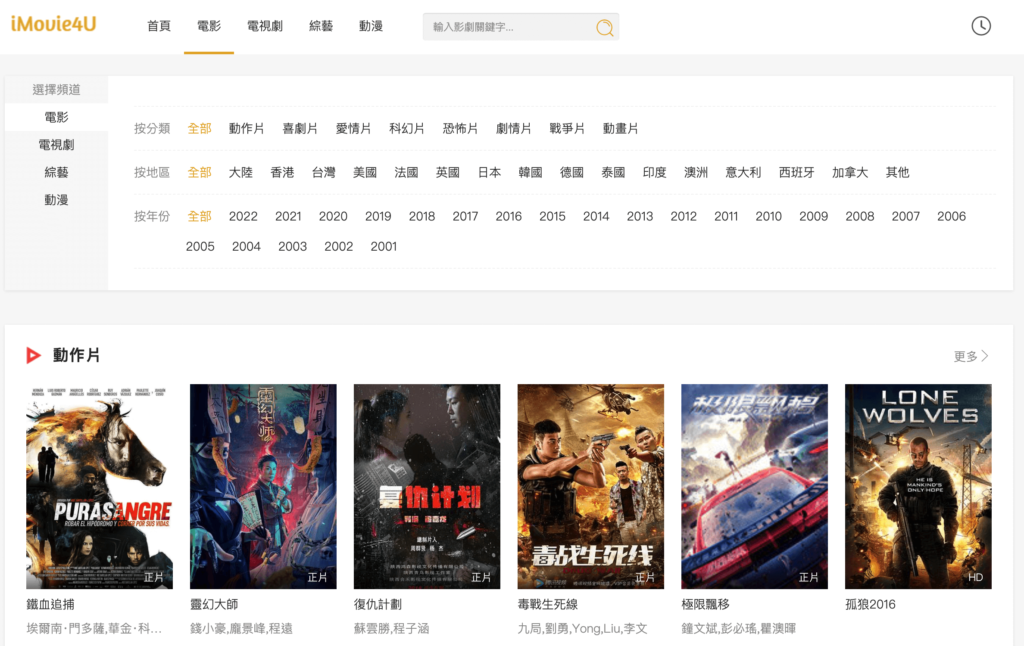Filter region by 澳洲
1024x646 pixels.
pos(696,172)
